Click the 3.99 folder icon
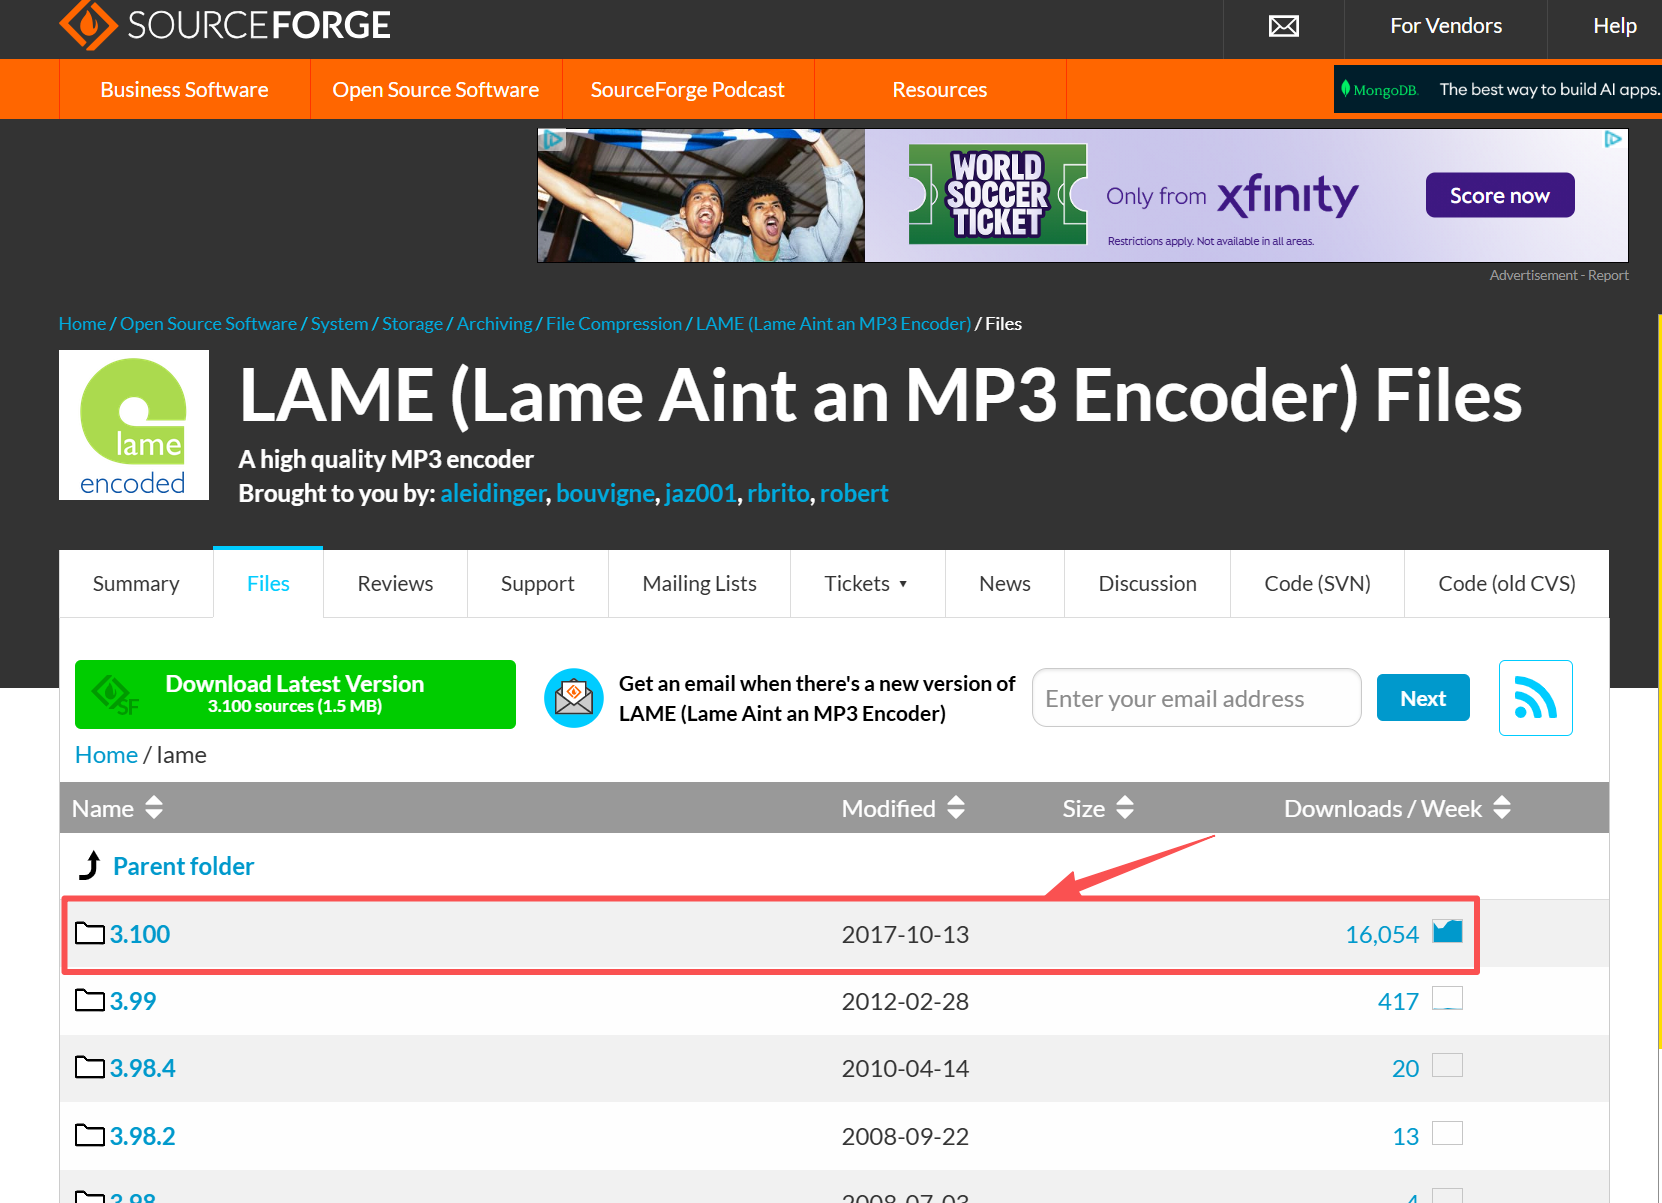 click(x=90, y=1000)
